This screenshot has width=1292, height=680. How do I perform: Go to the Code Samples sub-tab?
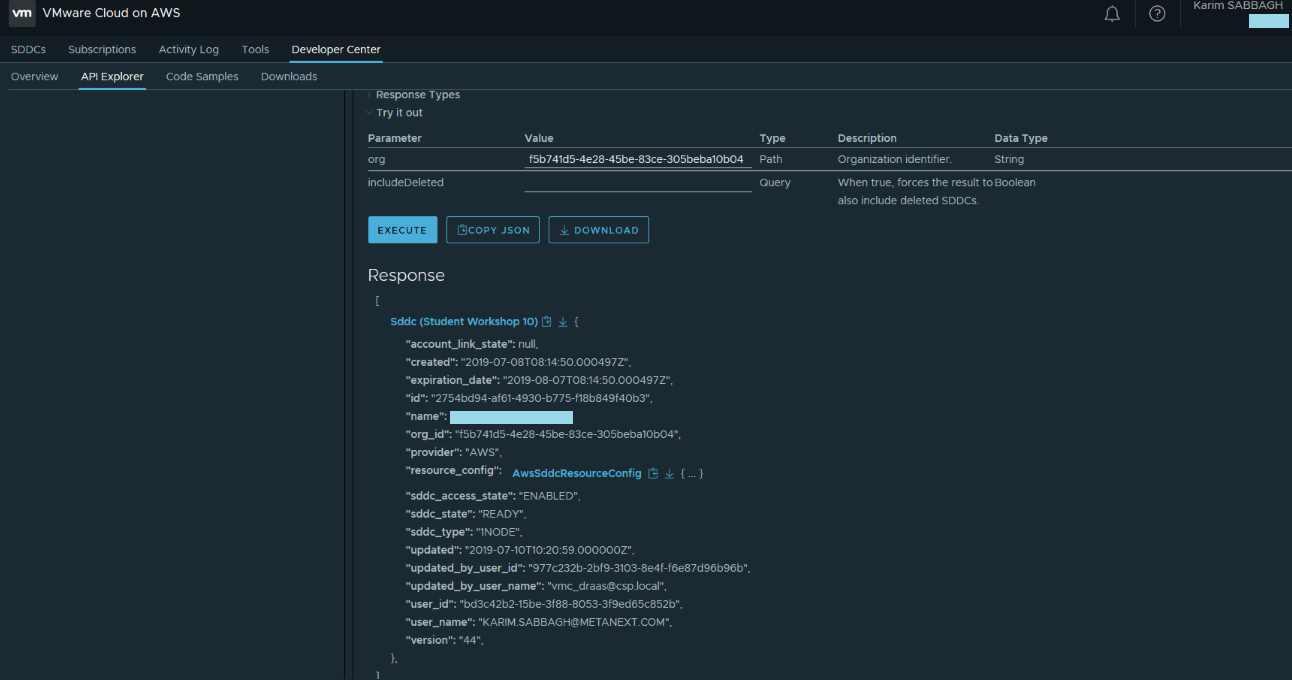pyautogui.click(x=202, y=77)
